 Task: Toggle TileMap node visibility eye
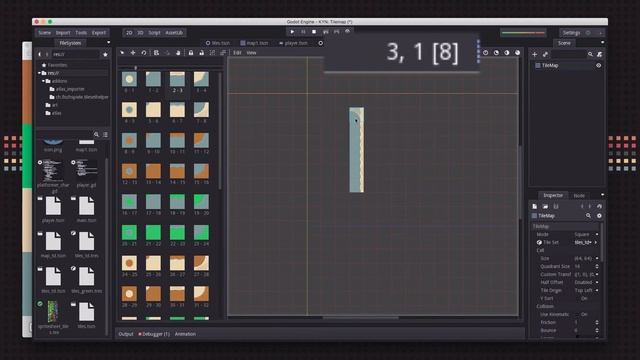(x=598, y=65)
